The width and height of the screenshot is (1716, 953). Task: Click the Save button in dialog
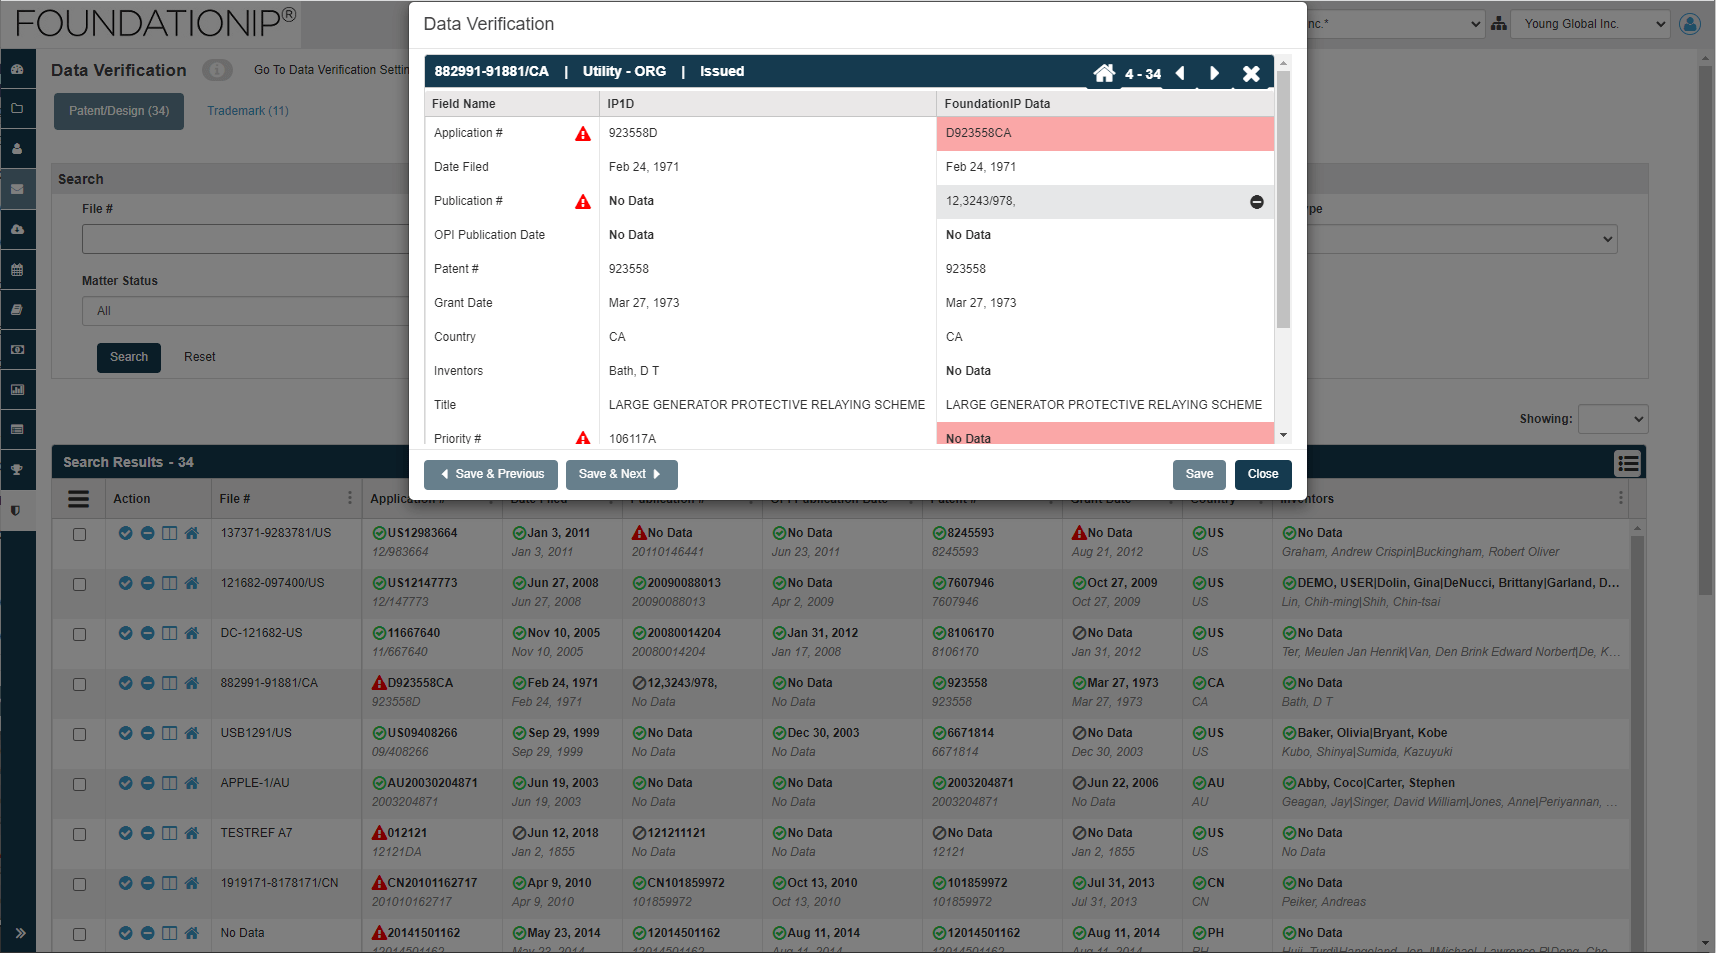click(1199, 474)
